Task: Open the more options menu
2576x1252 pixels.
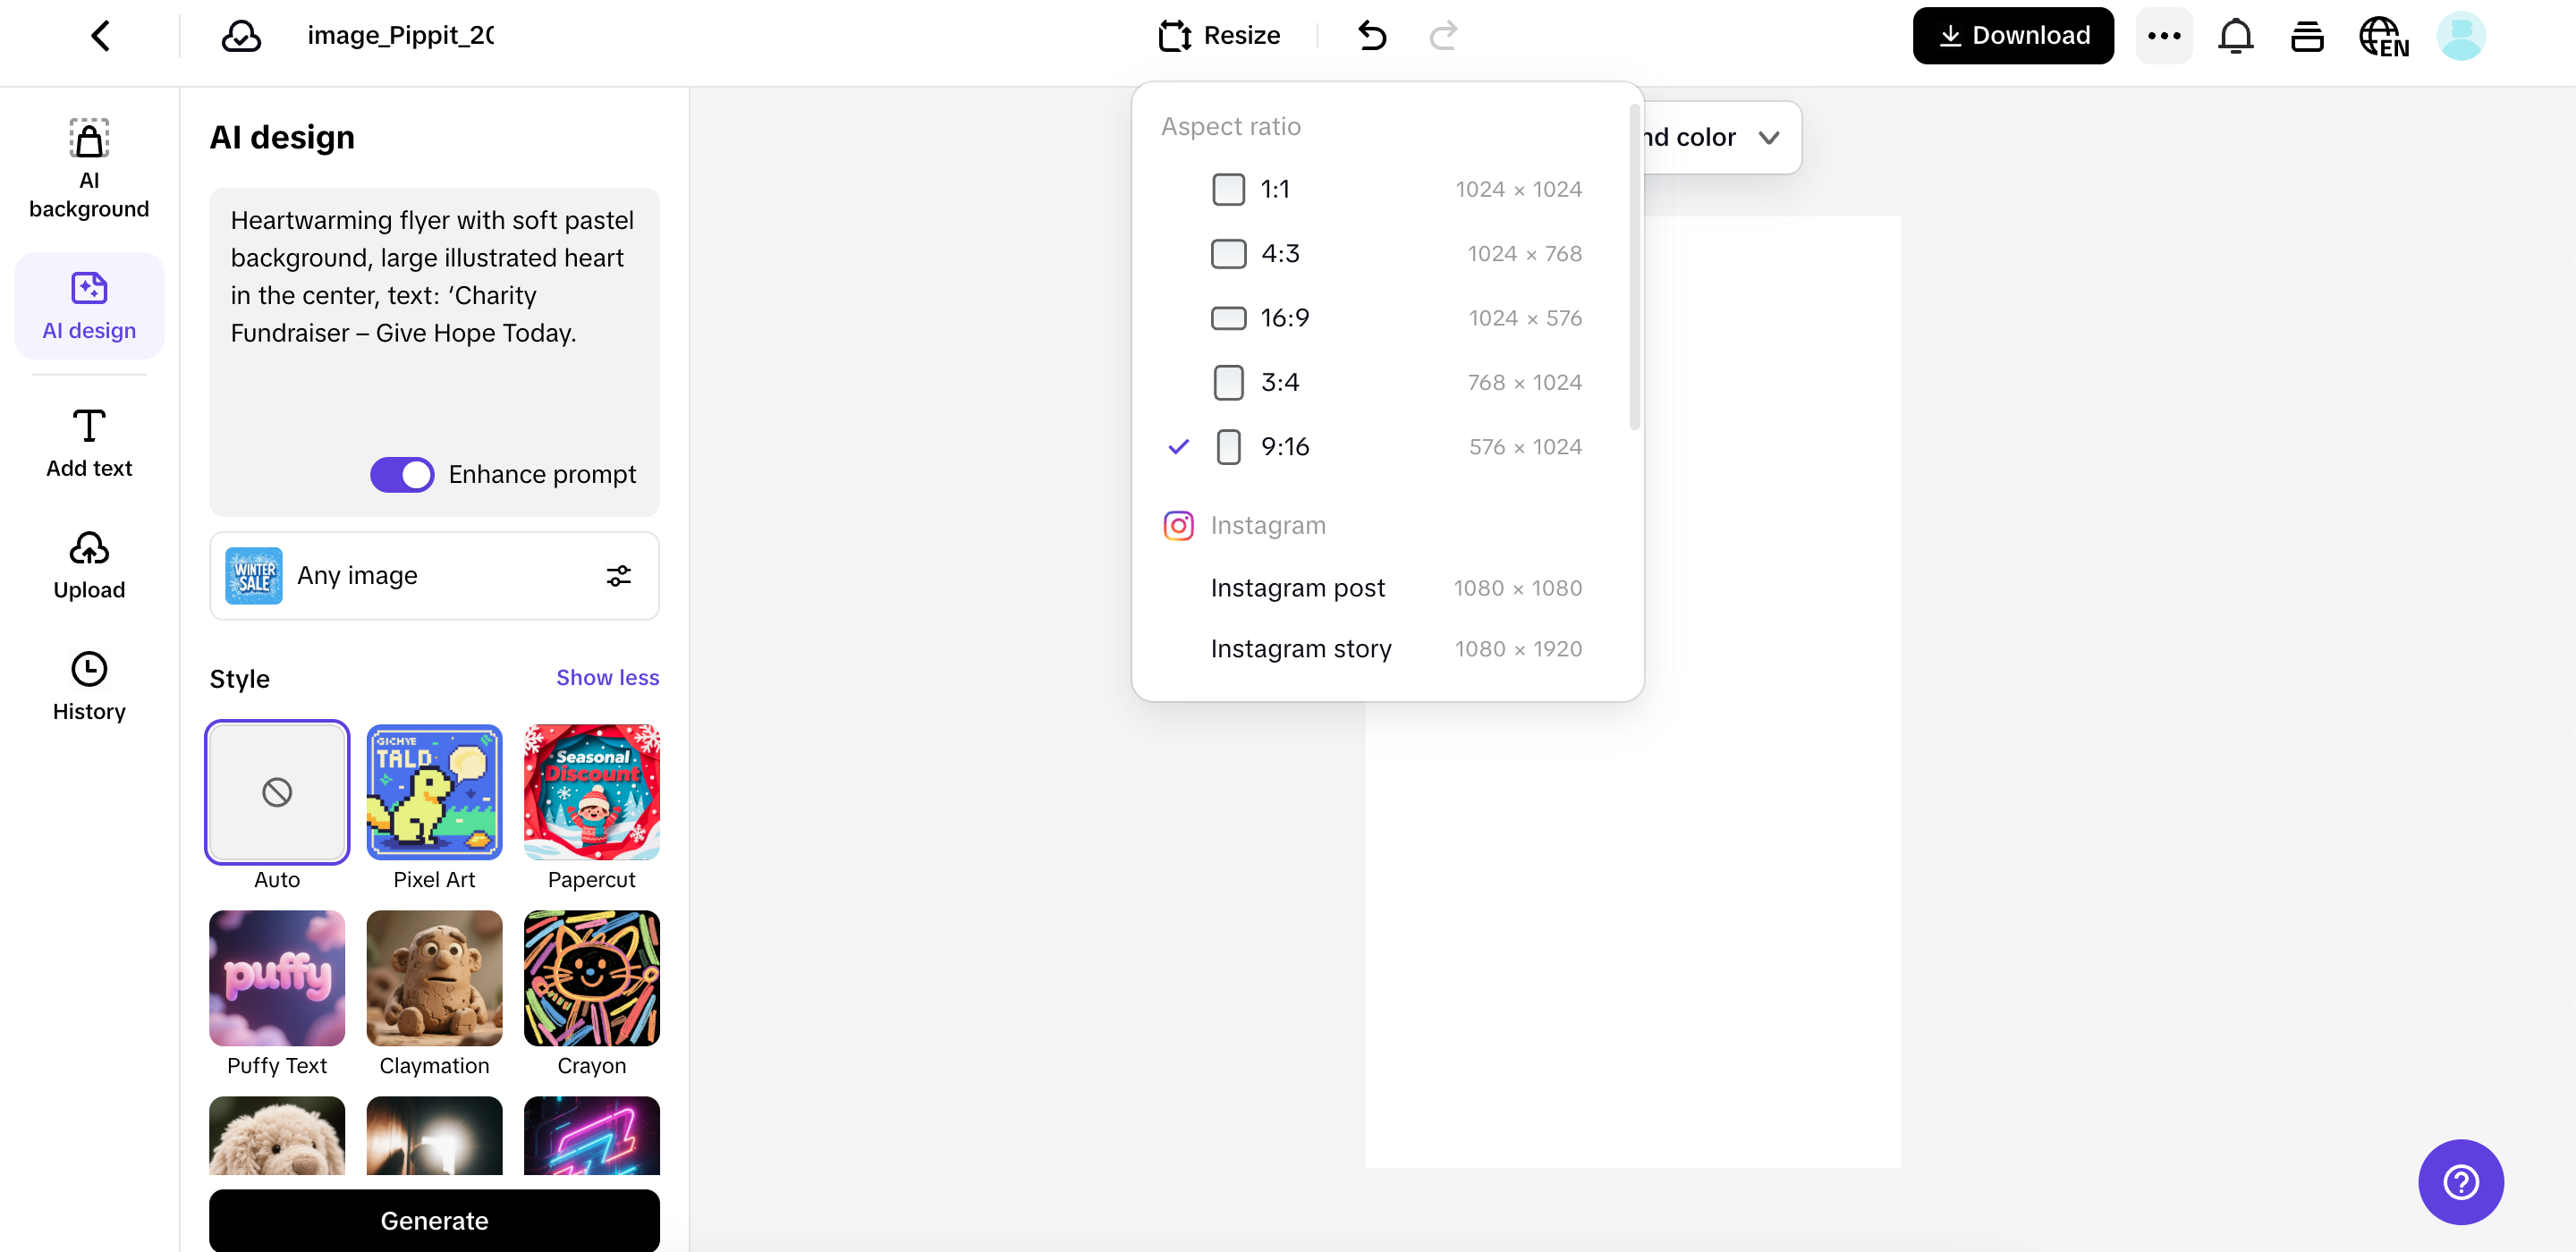Action: coord(2164,35)
